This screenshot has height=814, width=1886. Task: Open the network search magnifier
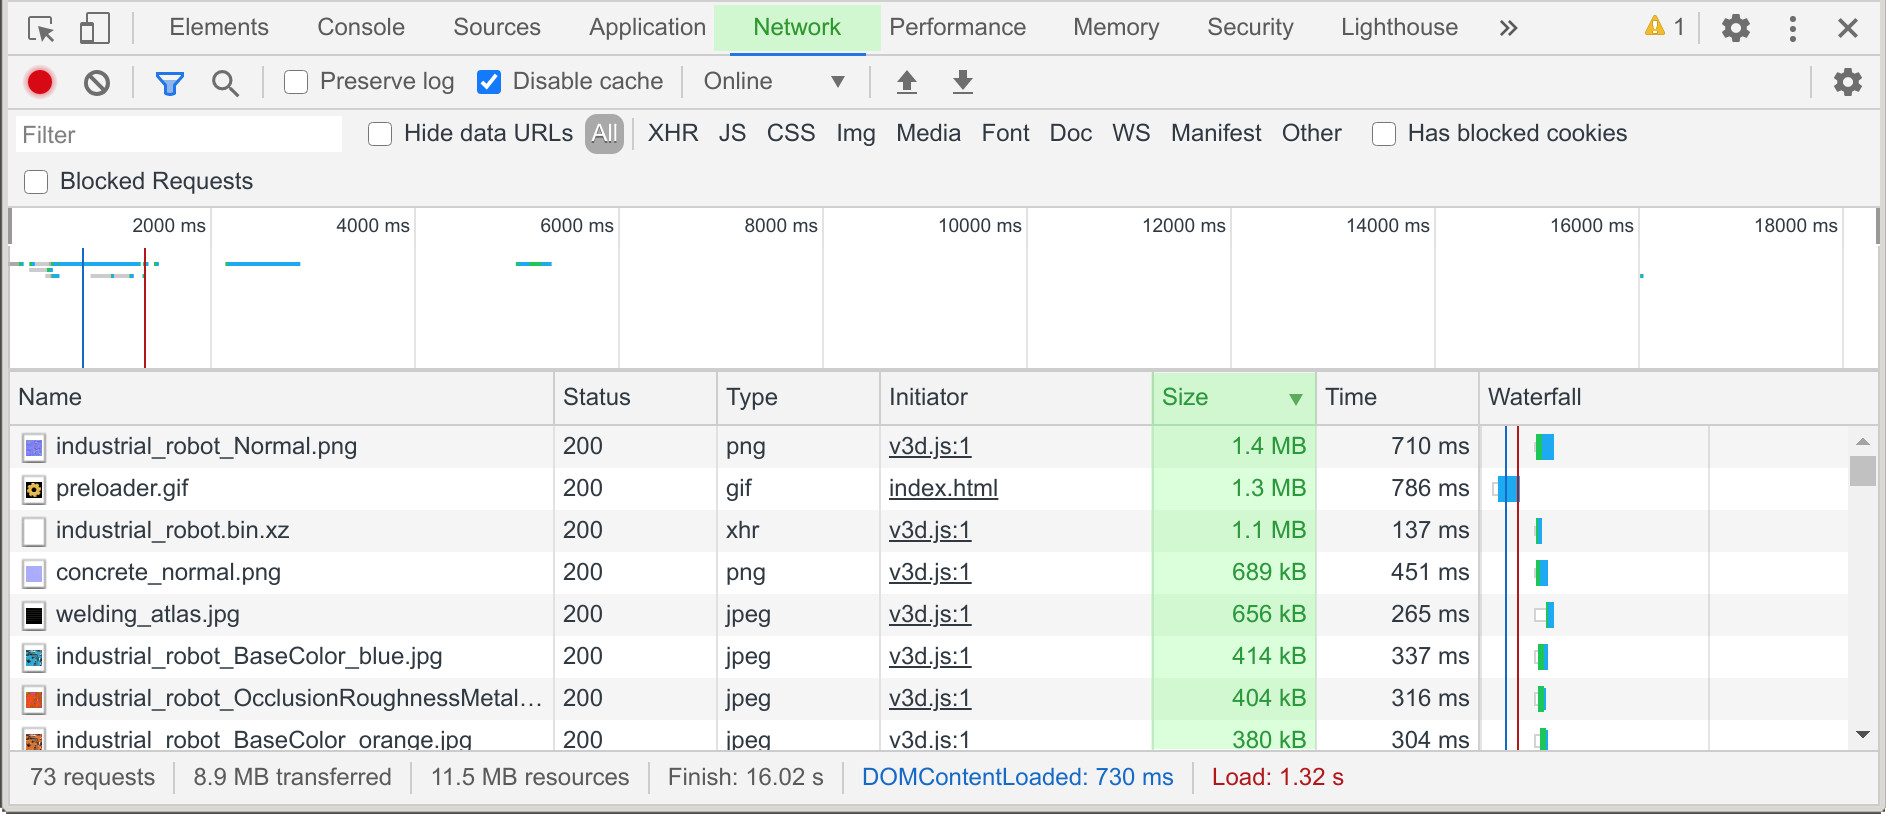point(226,83)
